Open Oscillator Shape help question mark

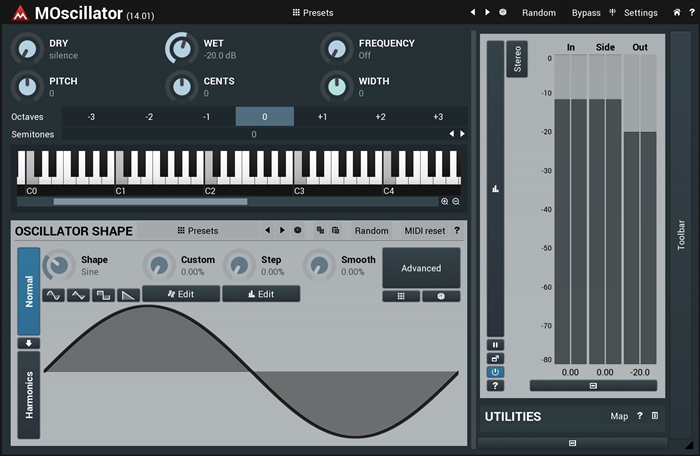point(457,230)
